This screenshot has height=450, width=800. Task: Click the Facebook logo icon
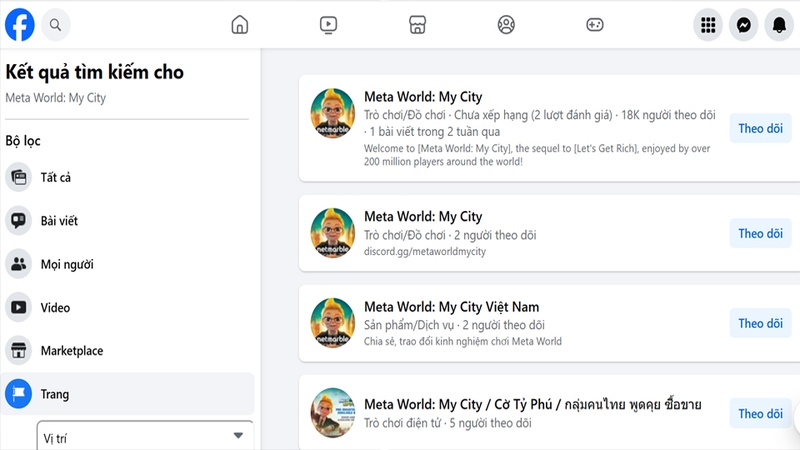(x=19, y=24)
